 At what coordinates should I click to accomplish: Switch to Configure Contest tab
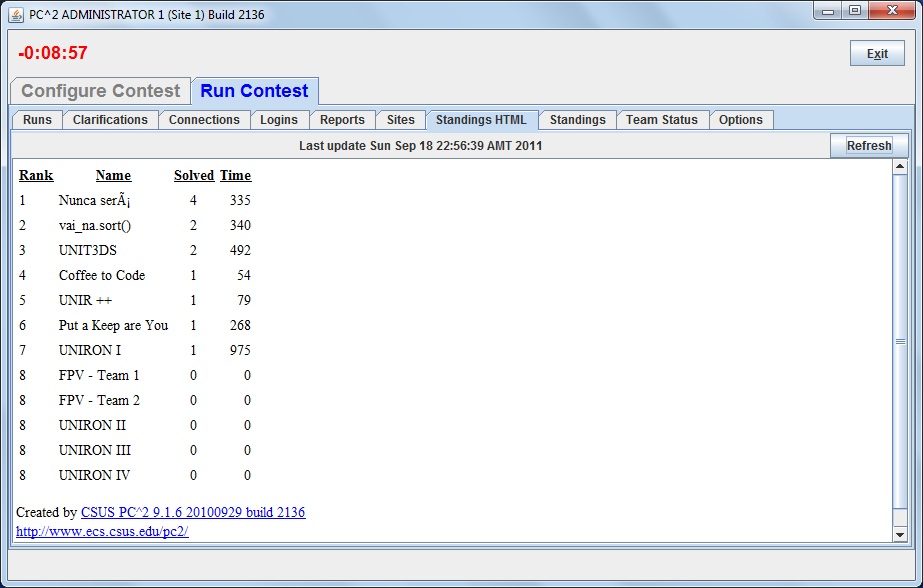[x=100, y=91]
